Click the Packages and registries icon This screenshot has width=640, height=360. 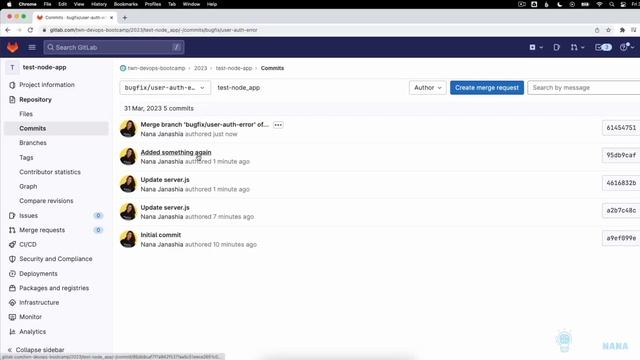point(12,288)
